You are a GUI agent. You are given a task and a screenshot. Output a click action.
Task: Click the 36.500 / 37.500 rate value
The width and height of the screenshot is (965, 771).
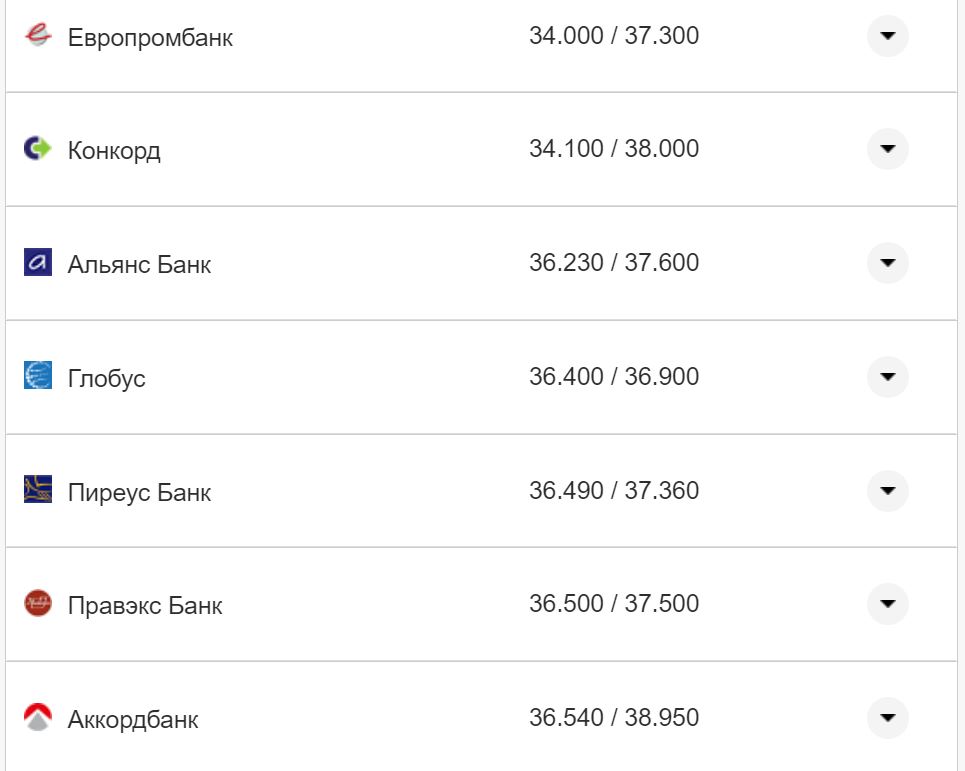[x=613, y=604]
